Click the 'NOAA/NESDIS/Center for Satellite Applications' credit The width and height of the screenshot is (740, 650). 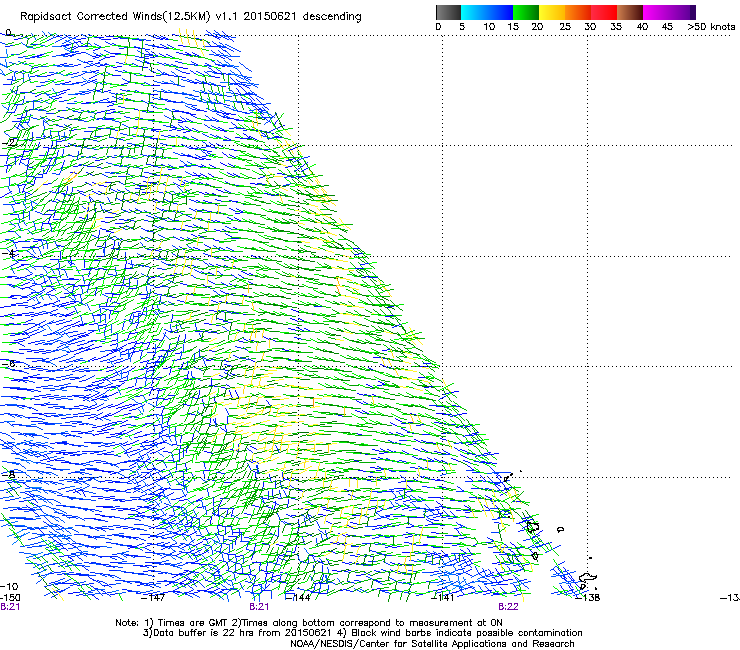coord(432,644)
